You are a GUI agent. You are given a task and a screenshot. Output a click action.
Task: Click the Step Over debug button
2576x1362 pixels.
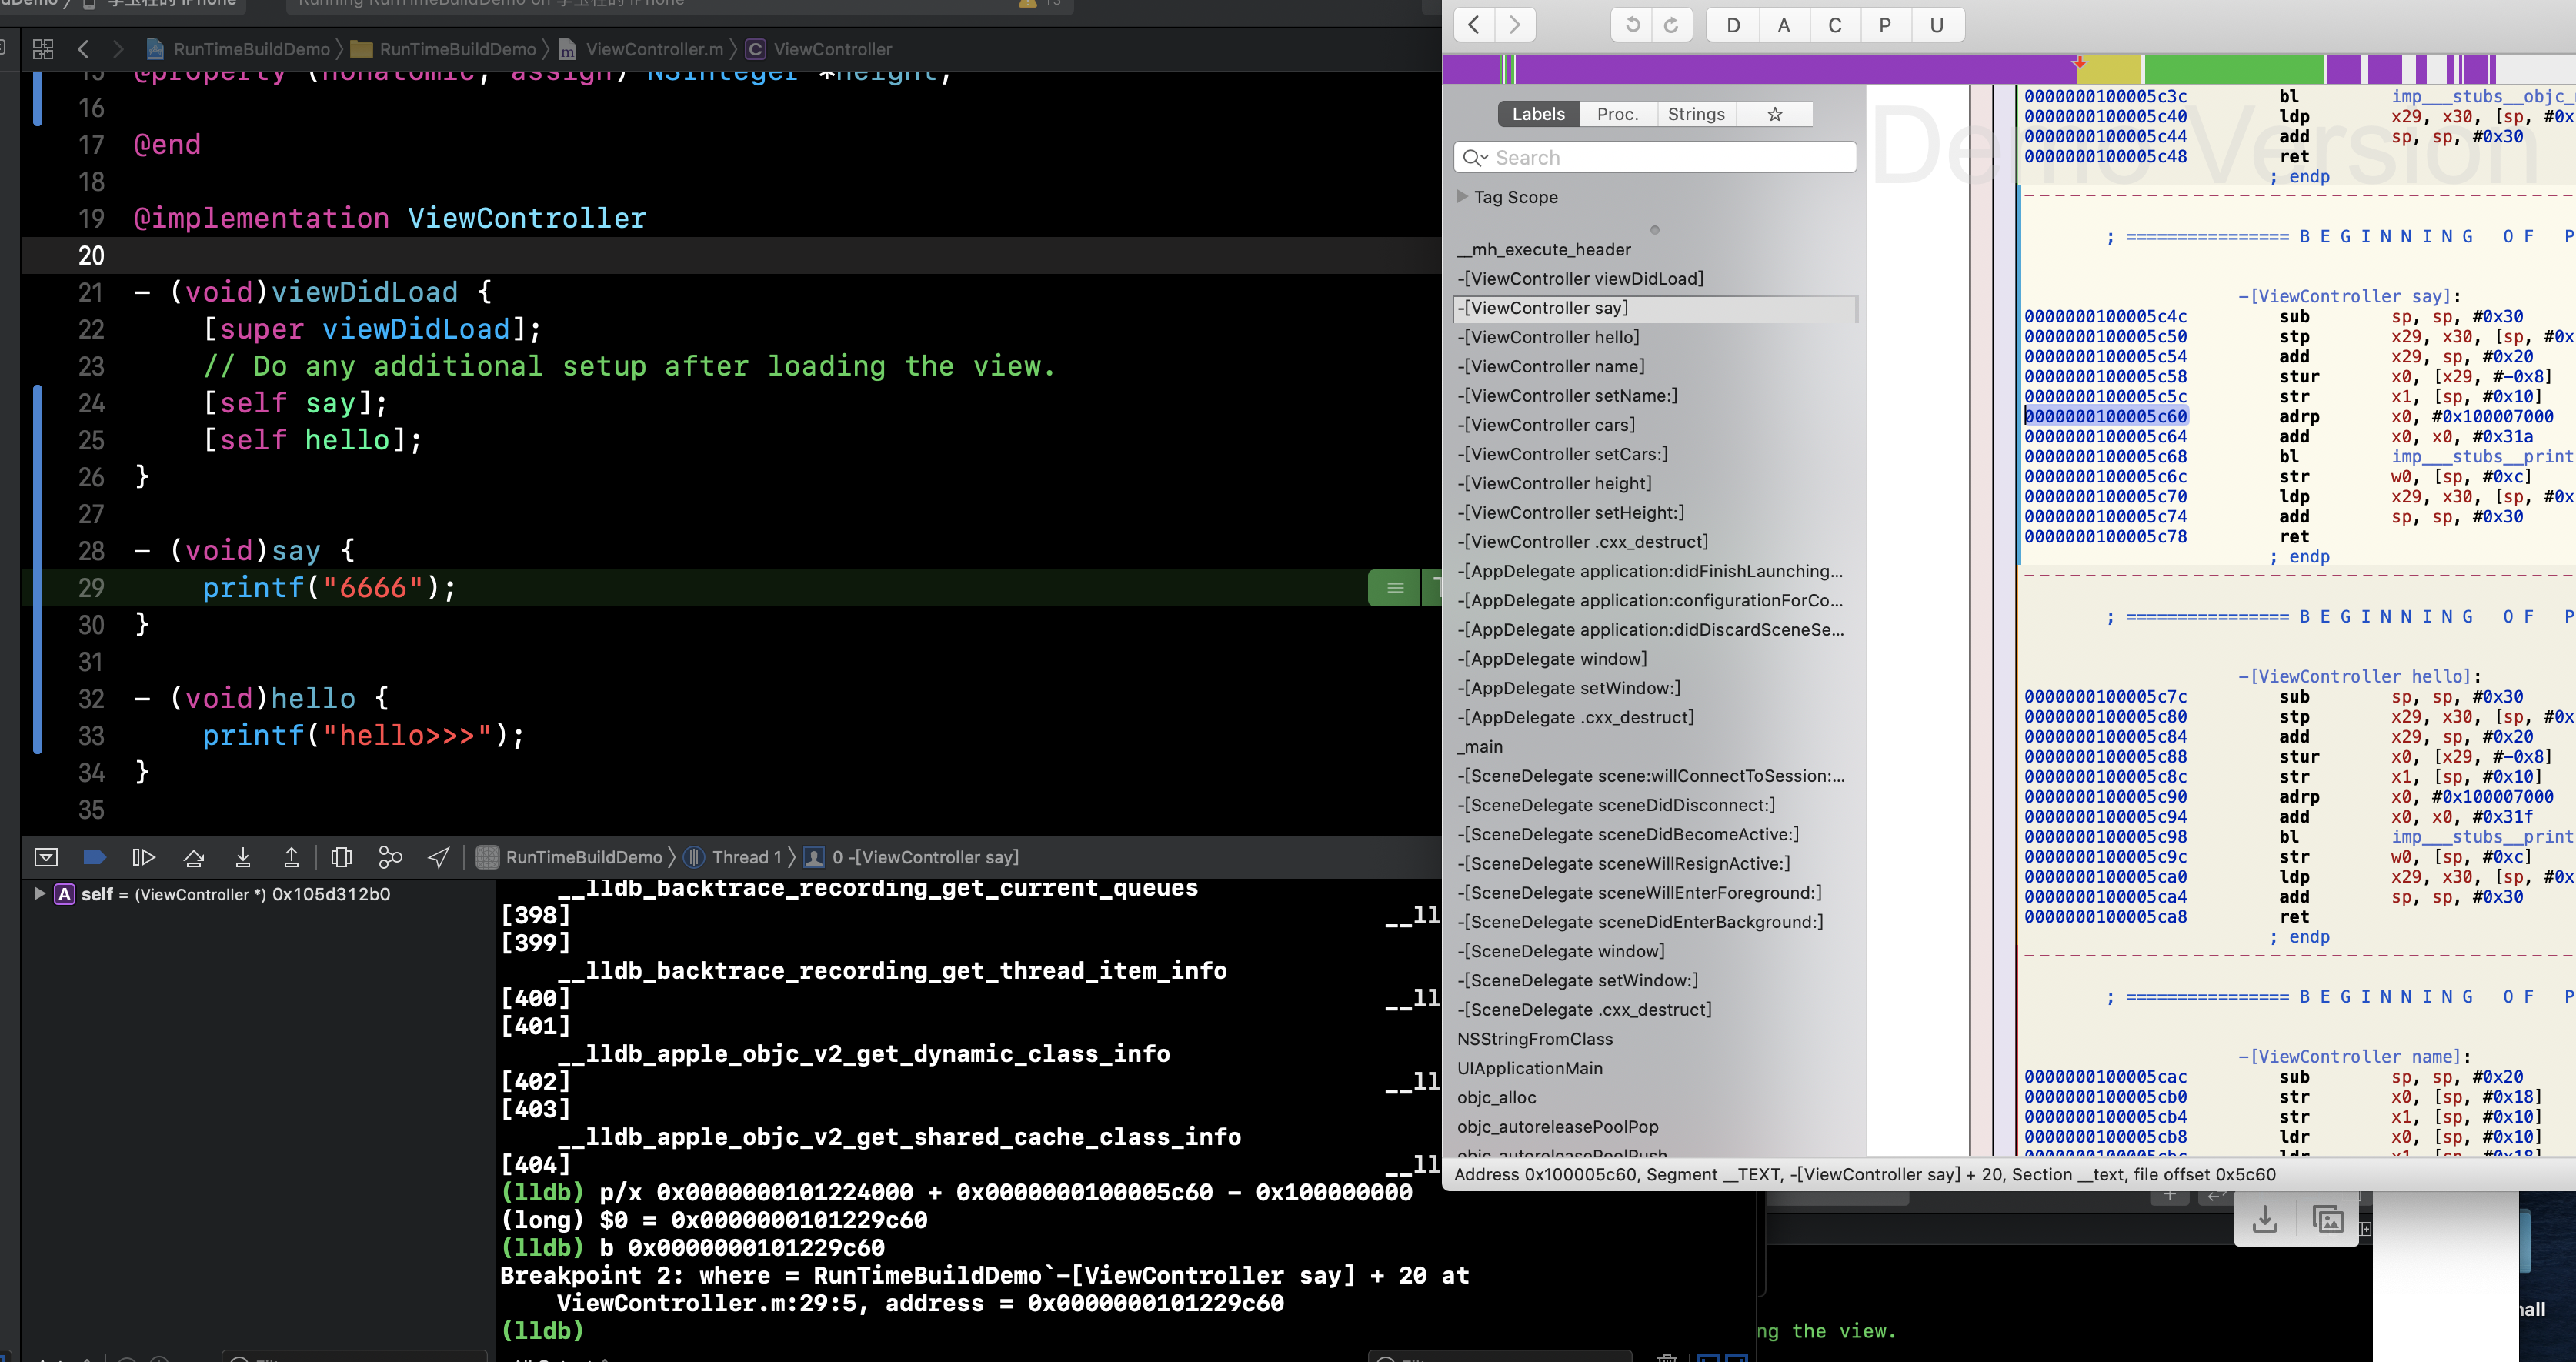click(194, 857)
